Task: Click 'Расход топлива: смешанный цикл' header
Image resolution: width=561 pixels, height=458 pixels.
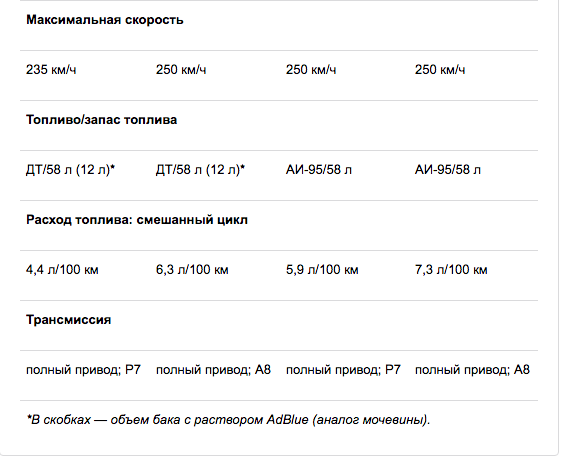Action: (x=137, y=220)
